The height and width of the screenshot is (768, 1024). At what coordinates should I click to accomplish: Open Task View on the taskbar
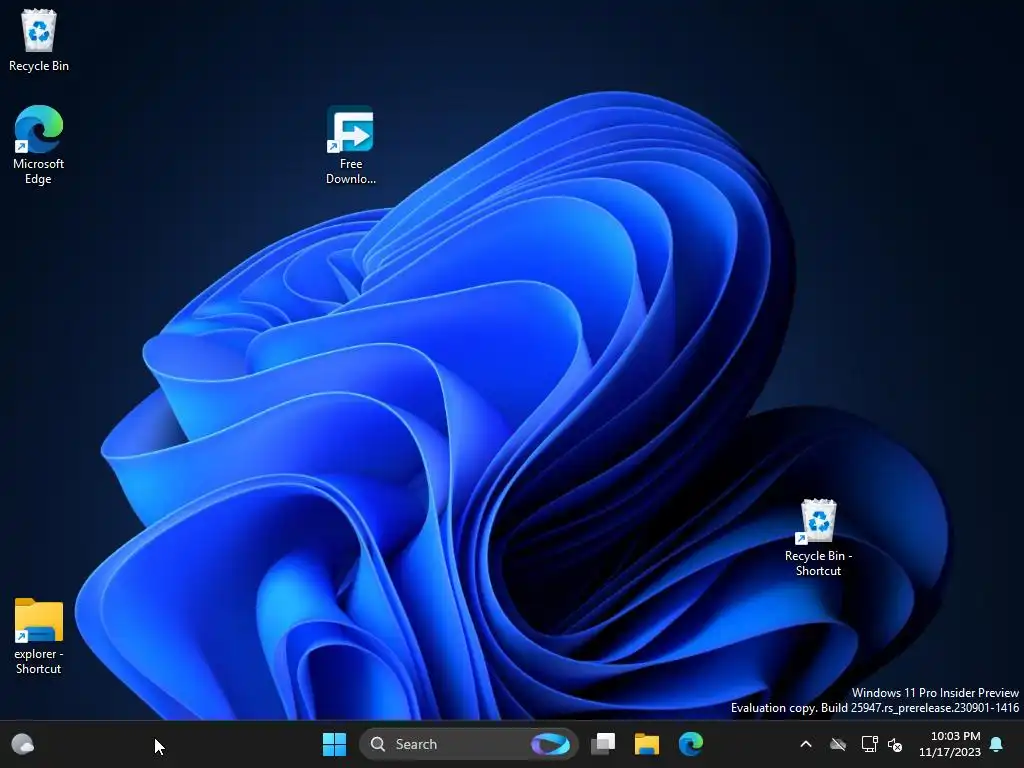tap(603, 744)
